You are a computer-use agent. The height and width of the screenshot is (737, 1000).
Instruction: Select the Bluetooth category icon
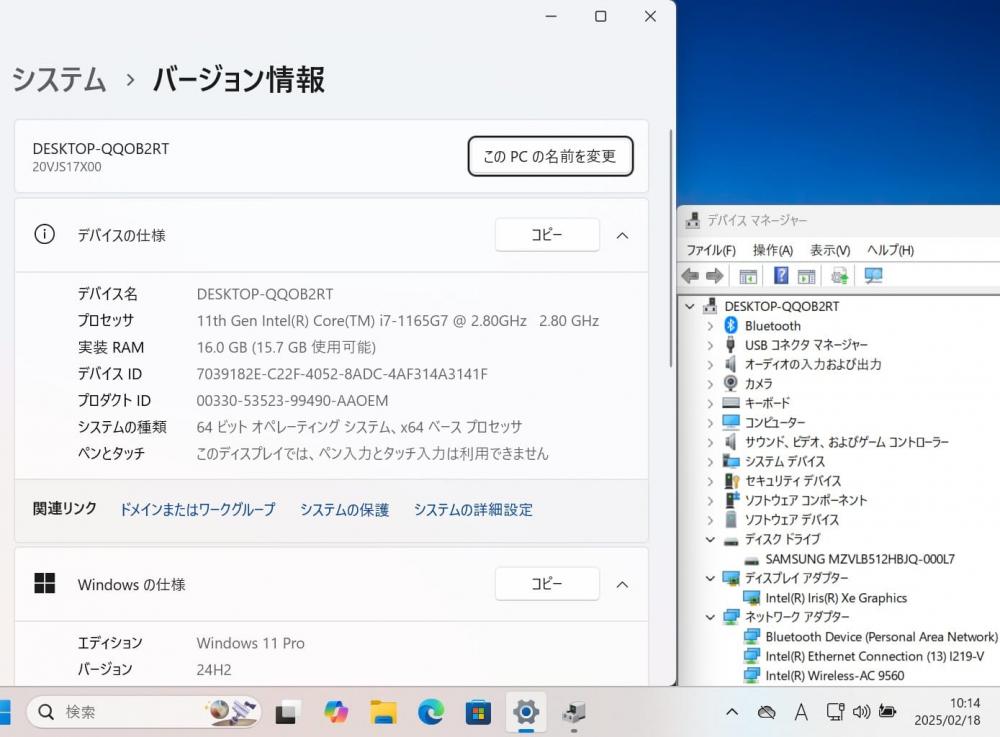[731, 325]
